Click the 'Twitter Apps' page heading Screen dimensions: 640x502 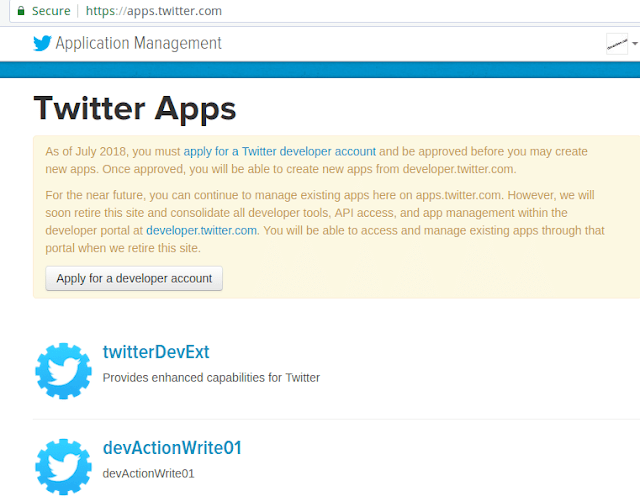135,108
